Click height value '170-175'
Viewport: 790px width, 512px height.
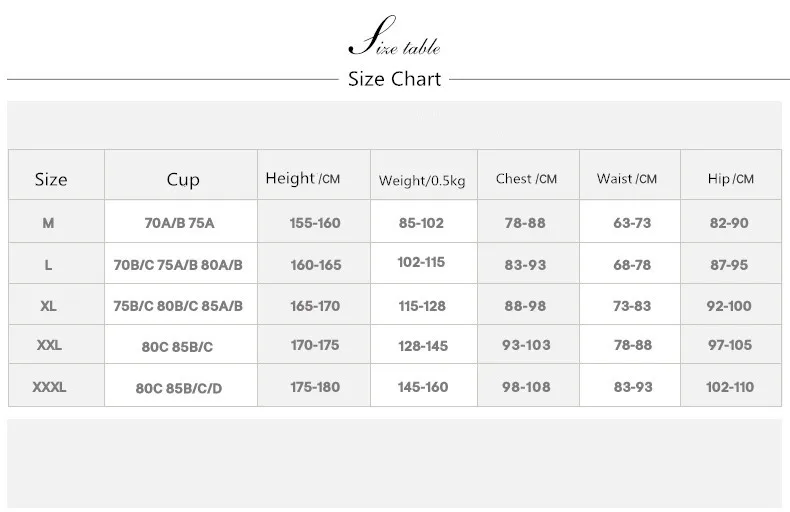[x=315, y=345]
